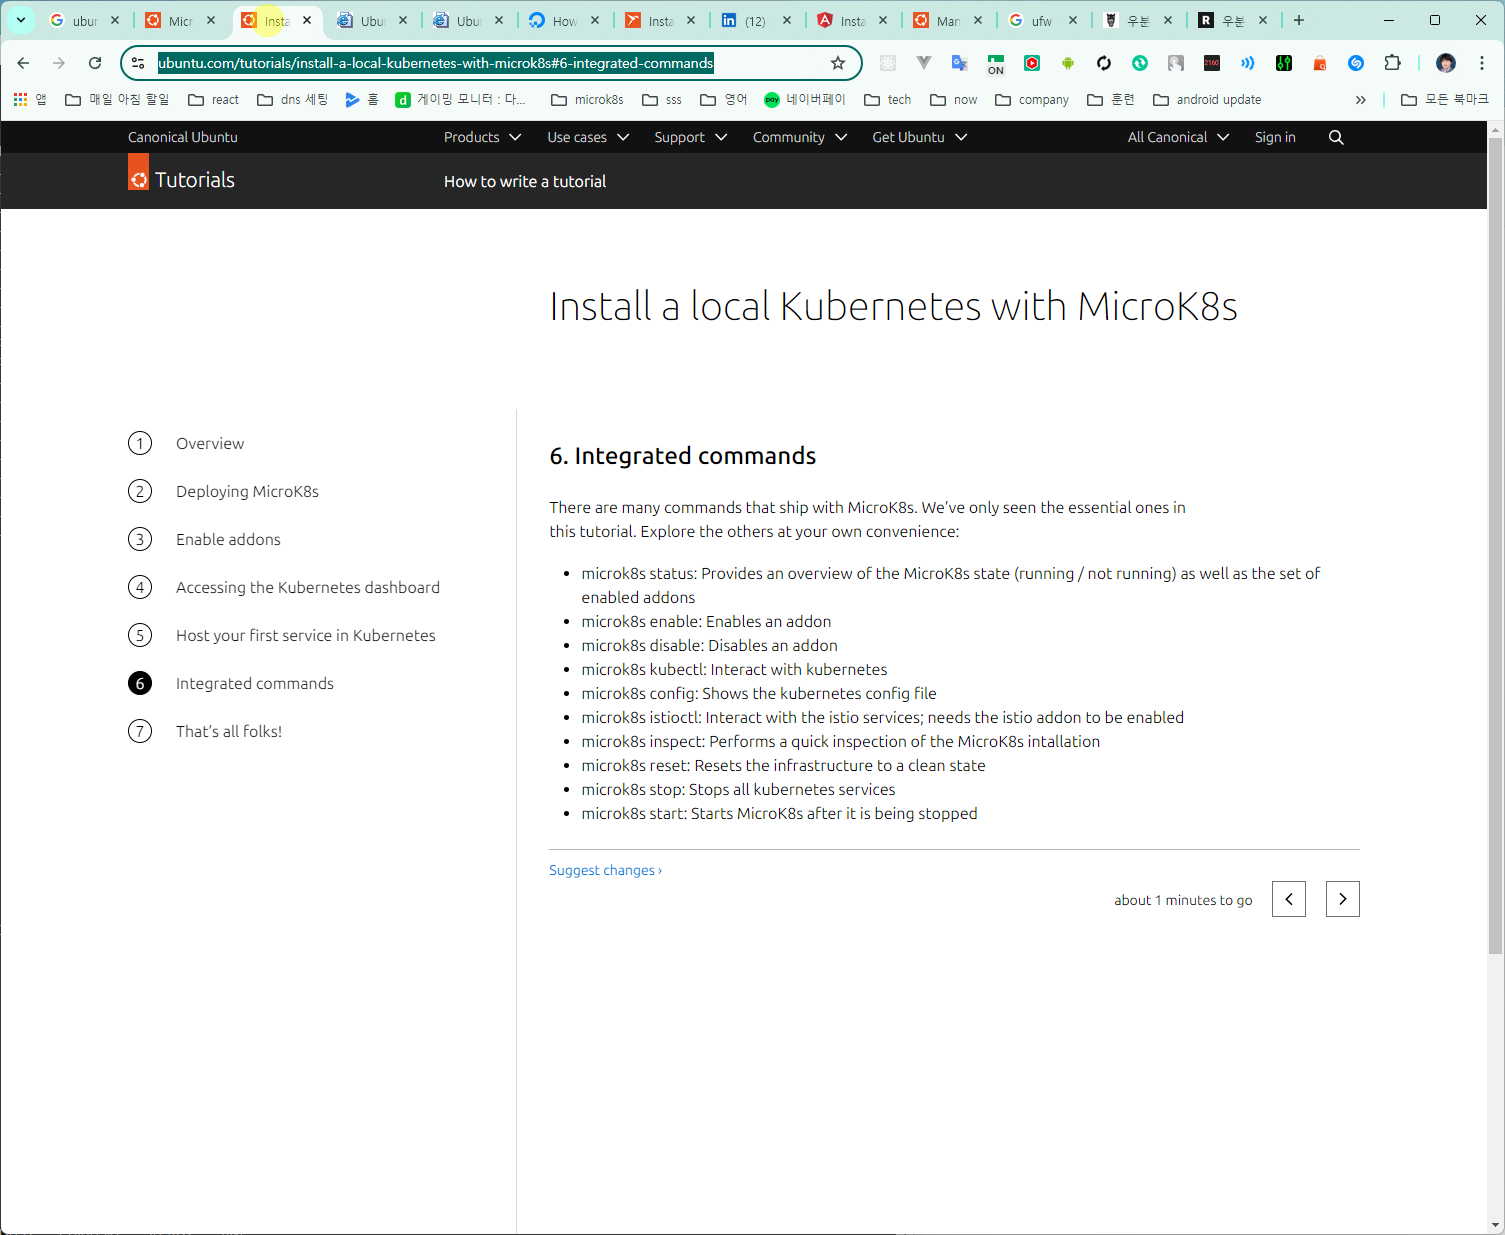Open the Extensions puzzle piece menu

(1392, 63)
